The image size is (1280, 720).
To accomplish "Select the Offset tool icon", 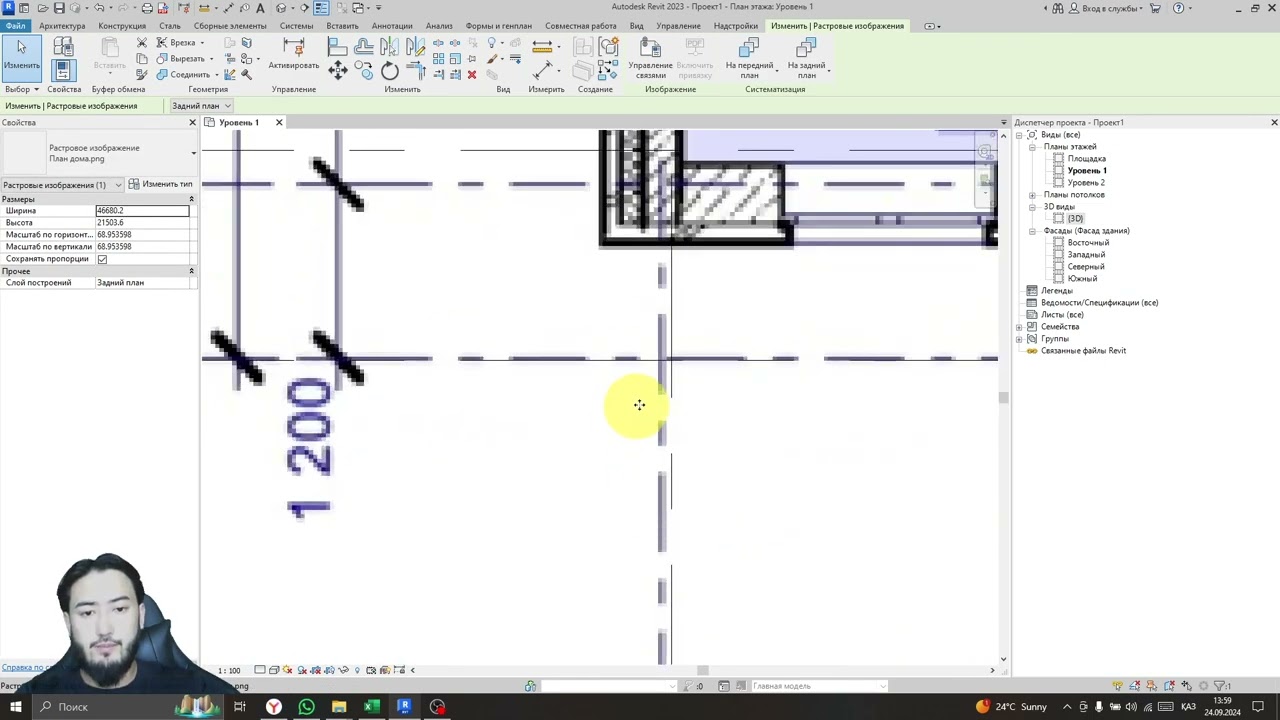I will pos(364,46).
